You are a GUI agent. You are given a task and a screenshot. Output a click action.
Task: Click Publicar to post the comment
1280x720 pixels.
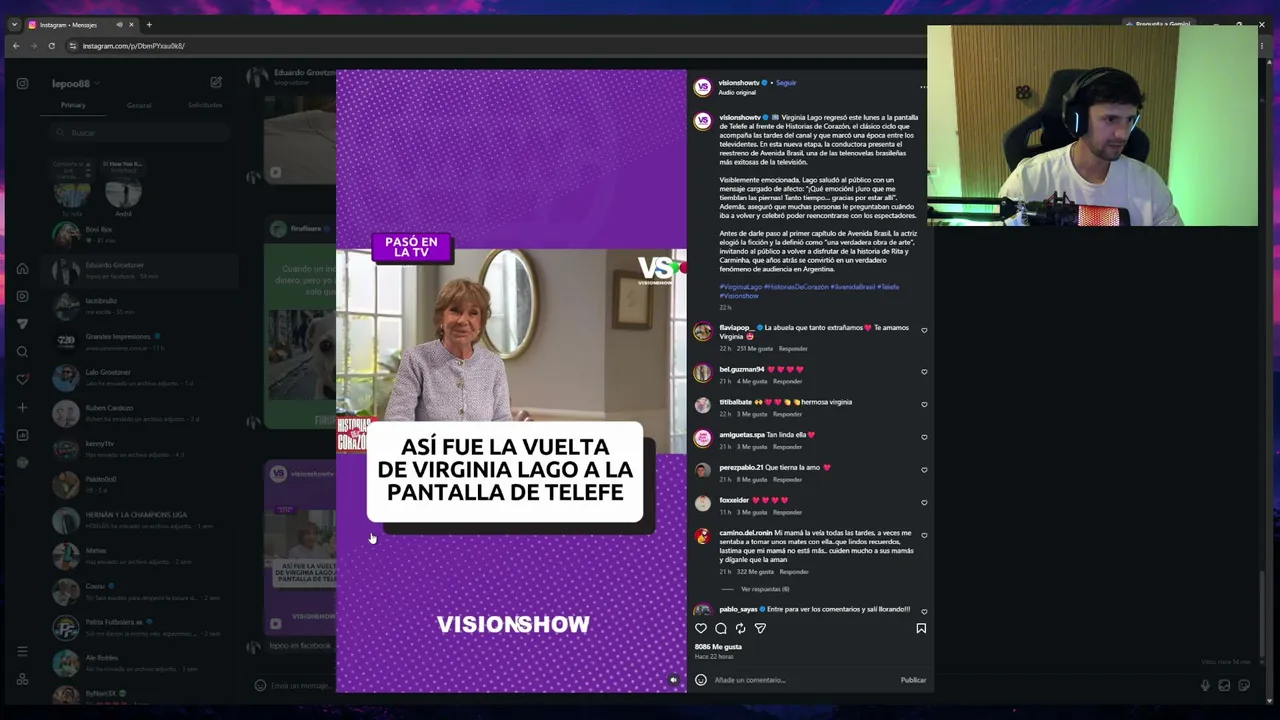click(x=913, y=680)
